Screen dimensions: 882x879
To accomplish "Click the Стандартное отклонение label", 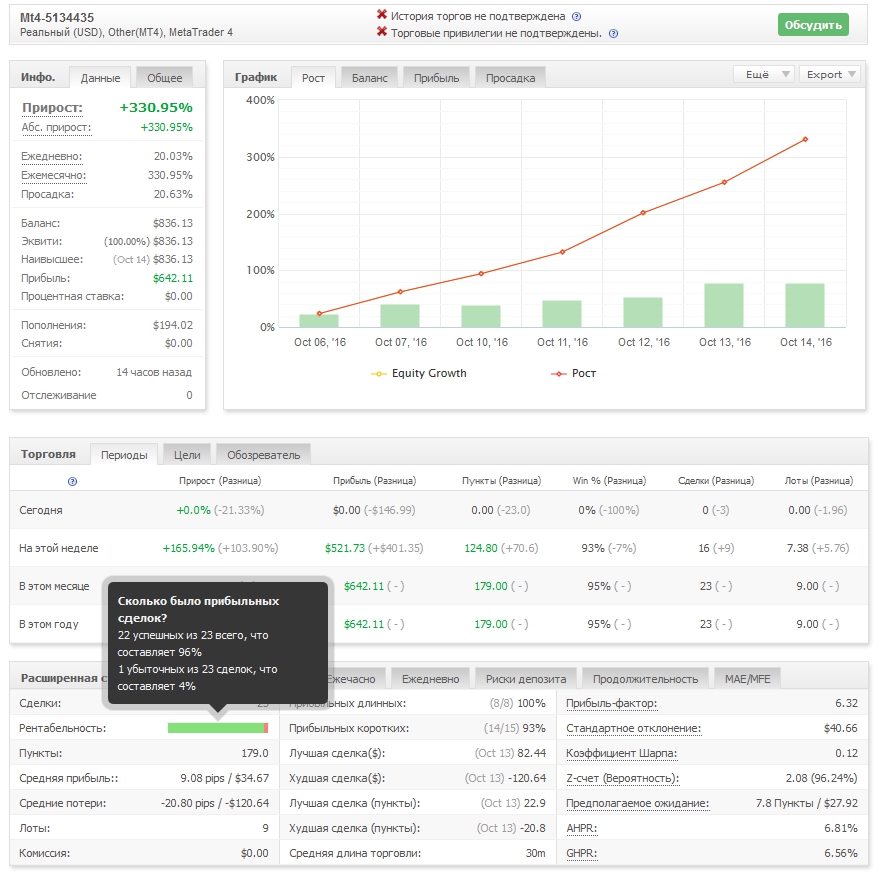I will click(x=633, y=728).
